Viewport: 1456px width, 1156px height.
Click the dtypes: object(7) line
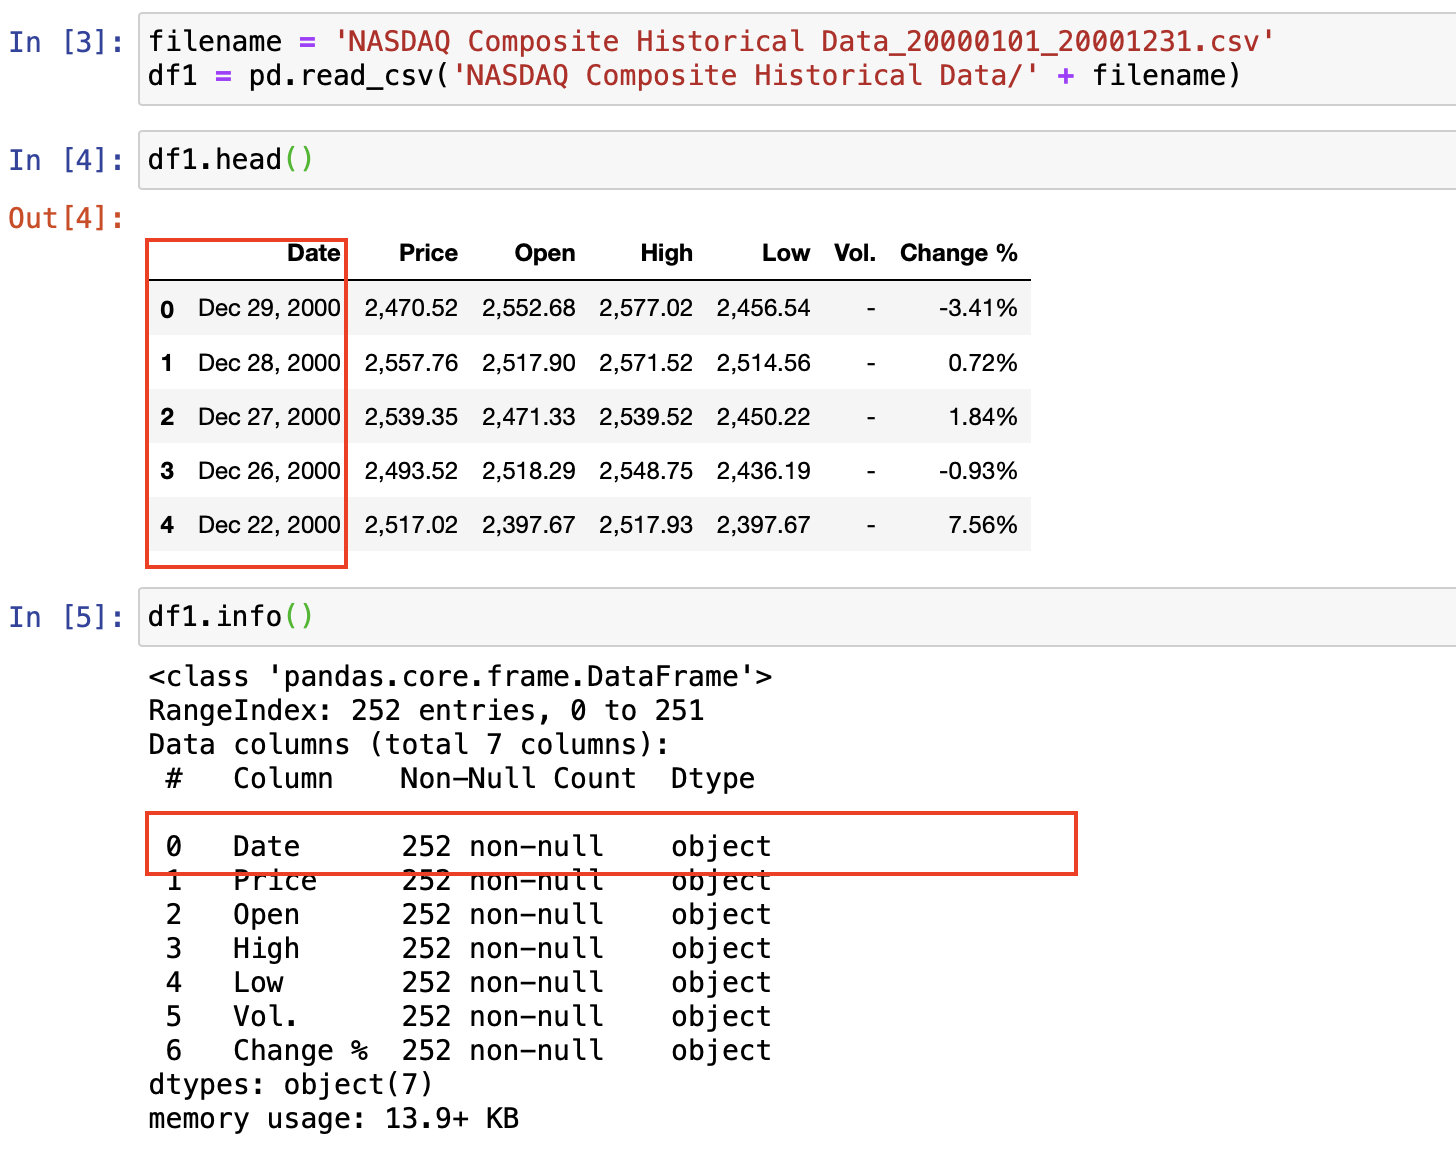click(x=291, y=1085)
